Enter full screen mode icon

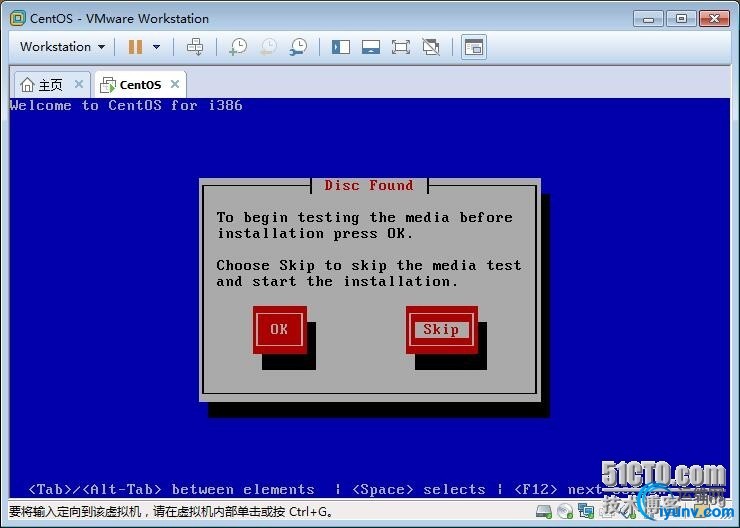401,47
